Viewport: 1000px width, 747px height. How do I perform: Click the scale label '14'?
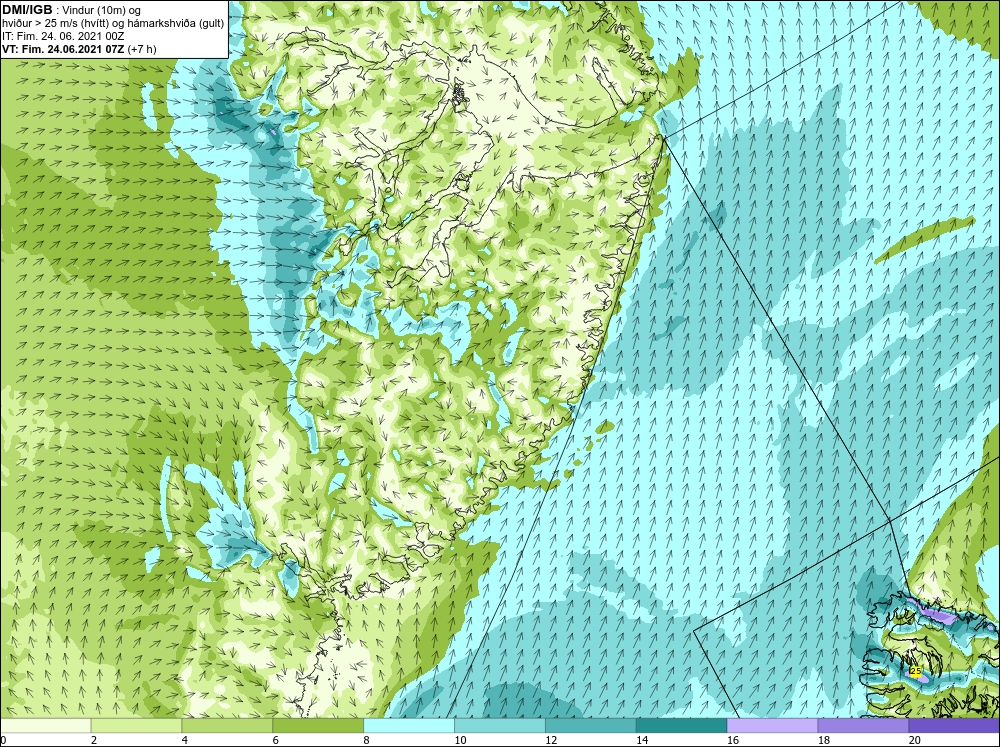pos(642,740)
